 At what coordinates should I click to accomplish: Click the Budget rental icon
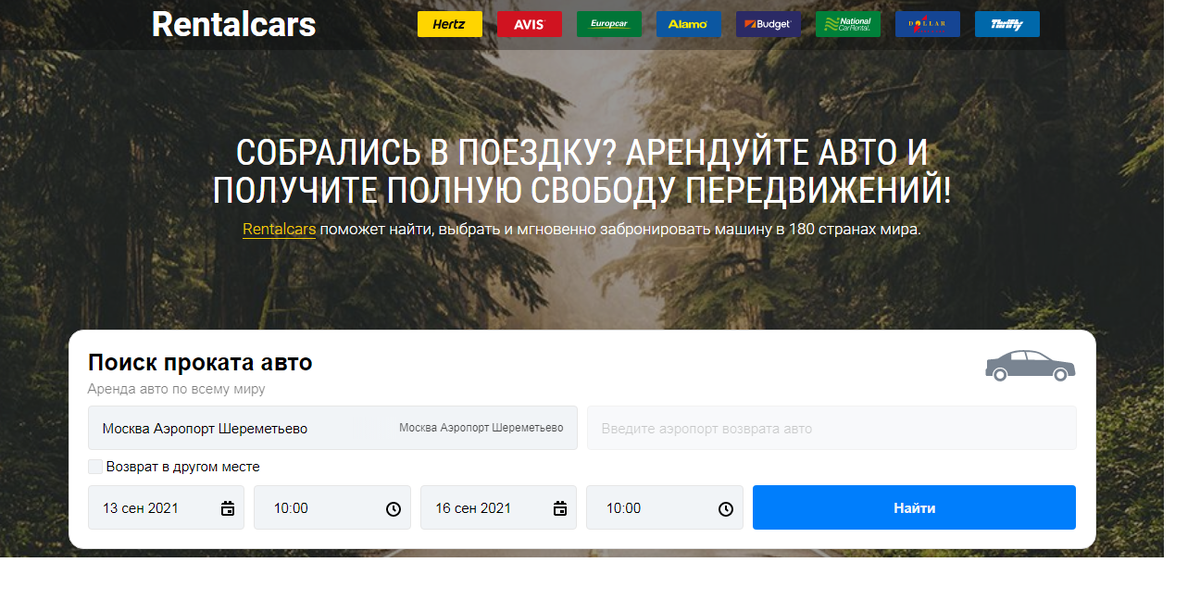(768, 24)
